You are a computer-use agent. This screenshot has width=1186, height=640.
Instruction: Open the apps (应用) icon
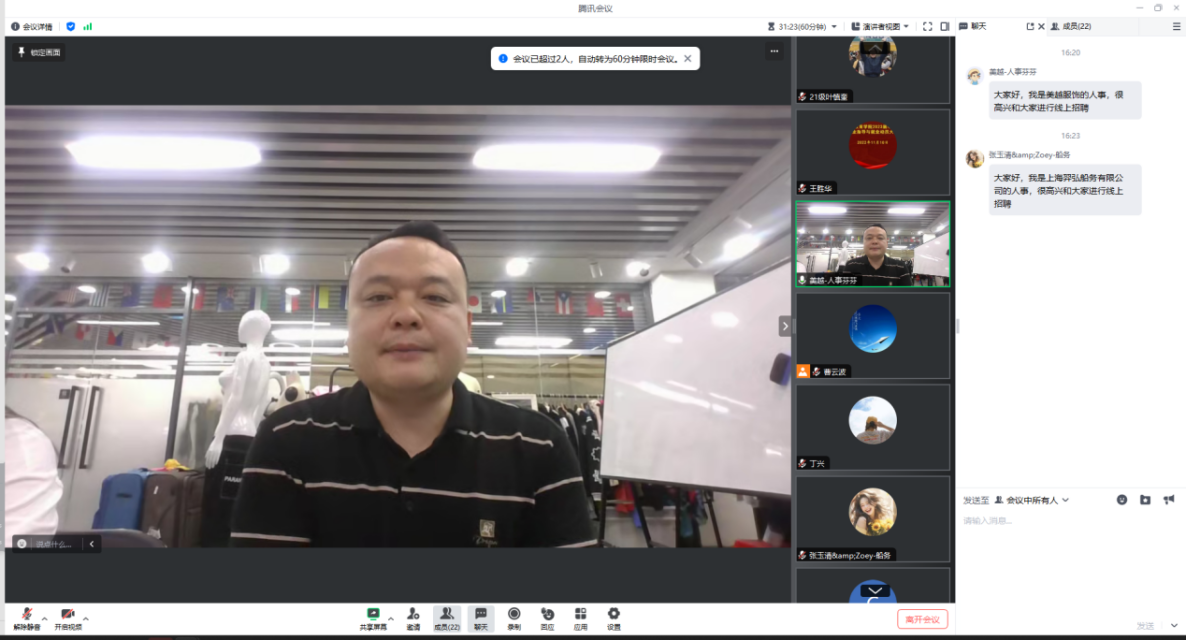[x=580, y=615]
